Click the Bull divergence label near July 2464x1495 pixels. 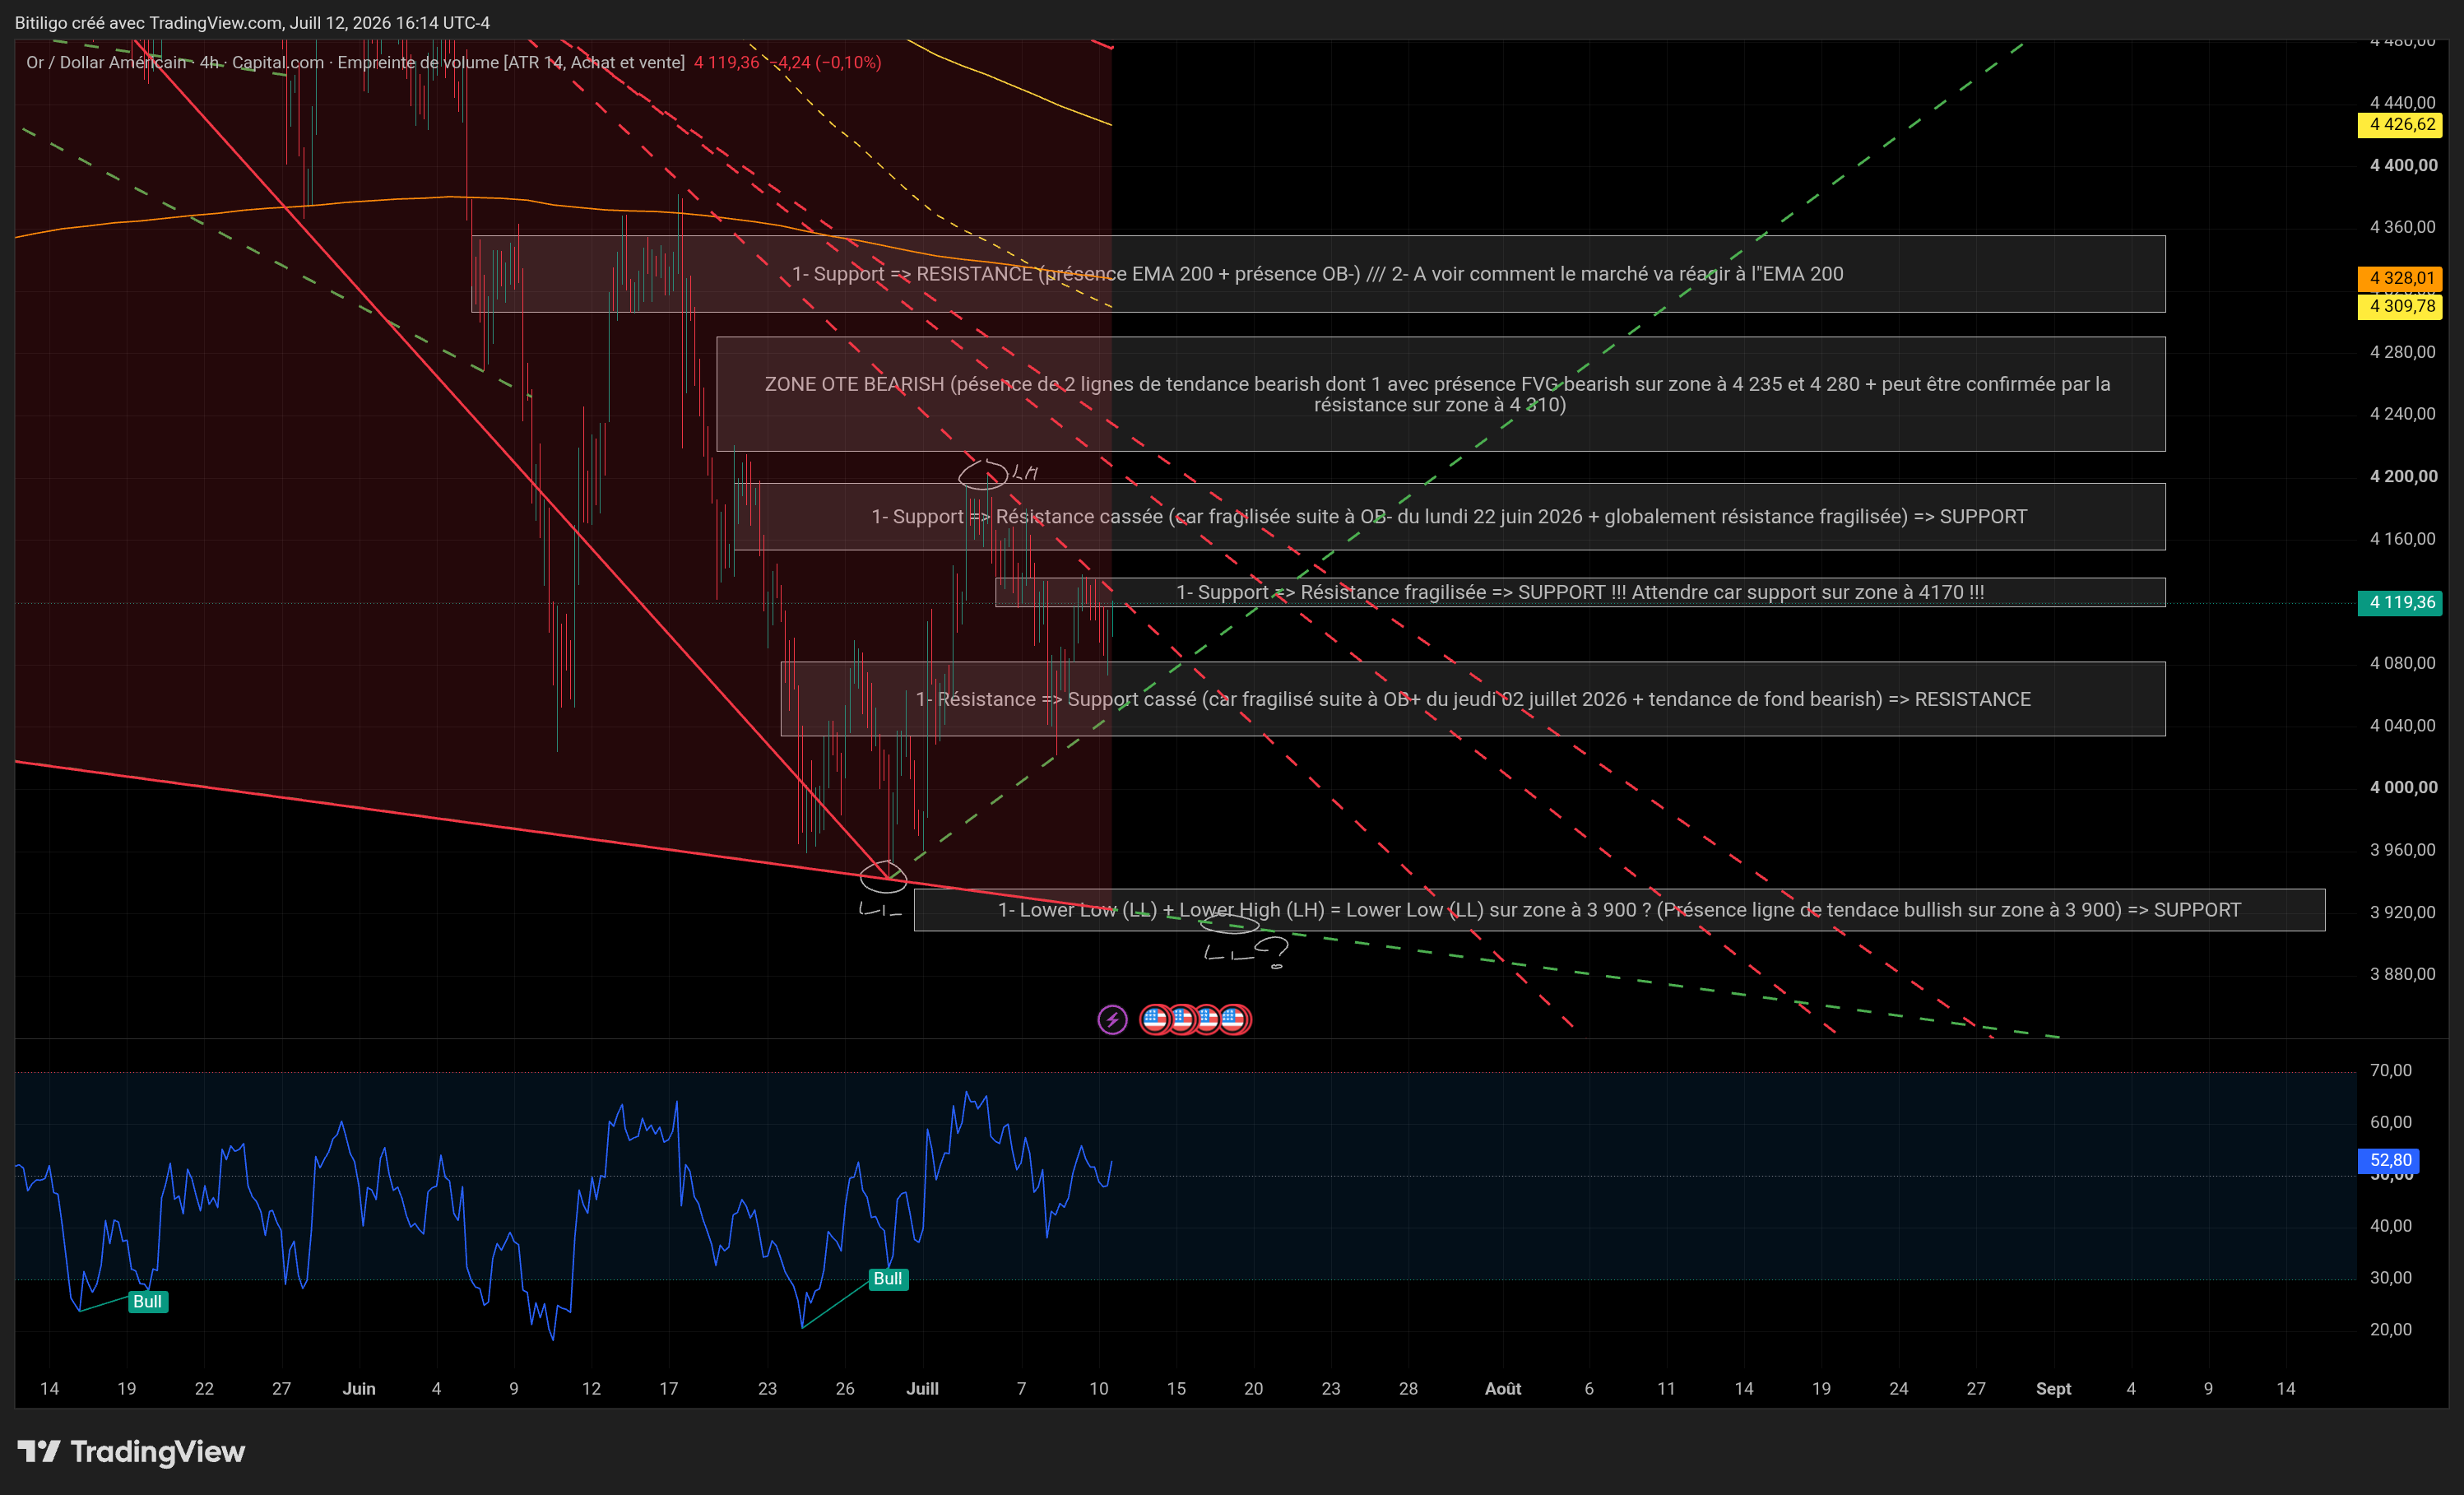pos(888,1278)
